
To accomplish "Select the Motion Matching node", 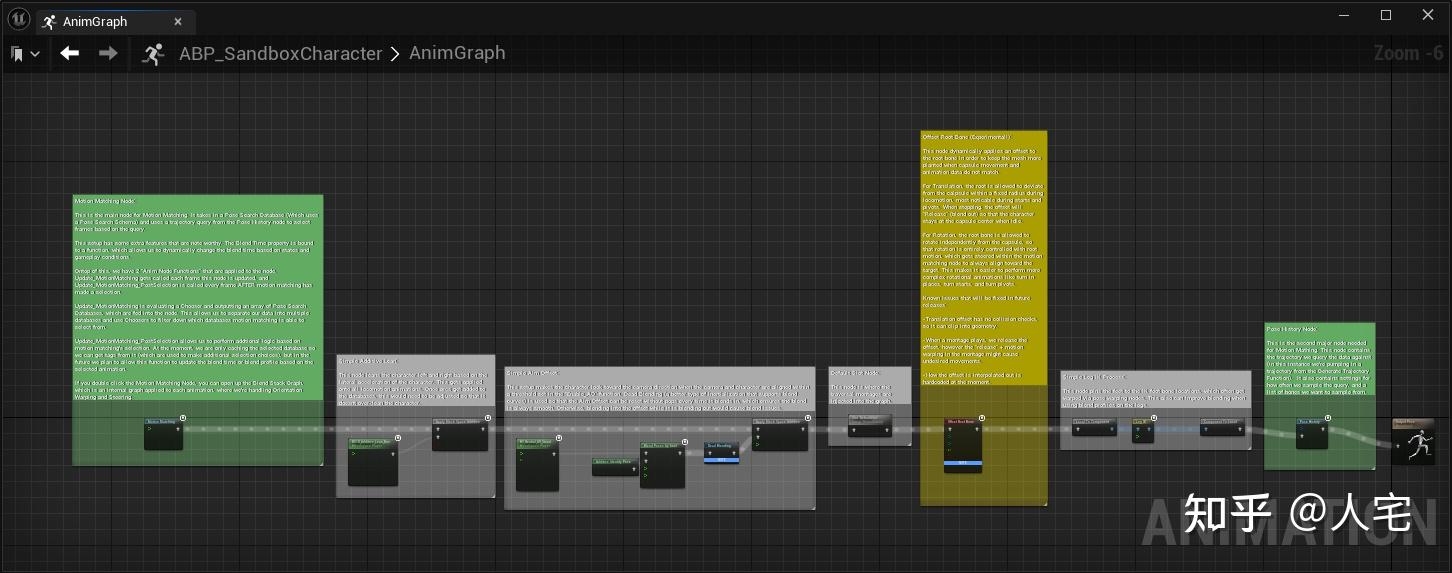I will (x=163, y=434).
